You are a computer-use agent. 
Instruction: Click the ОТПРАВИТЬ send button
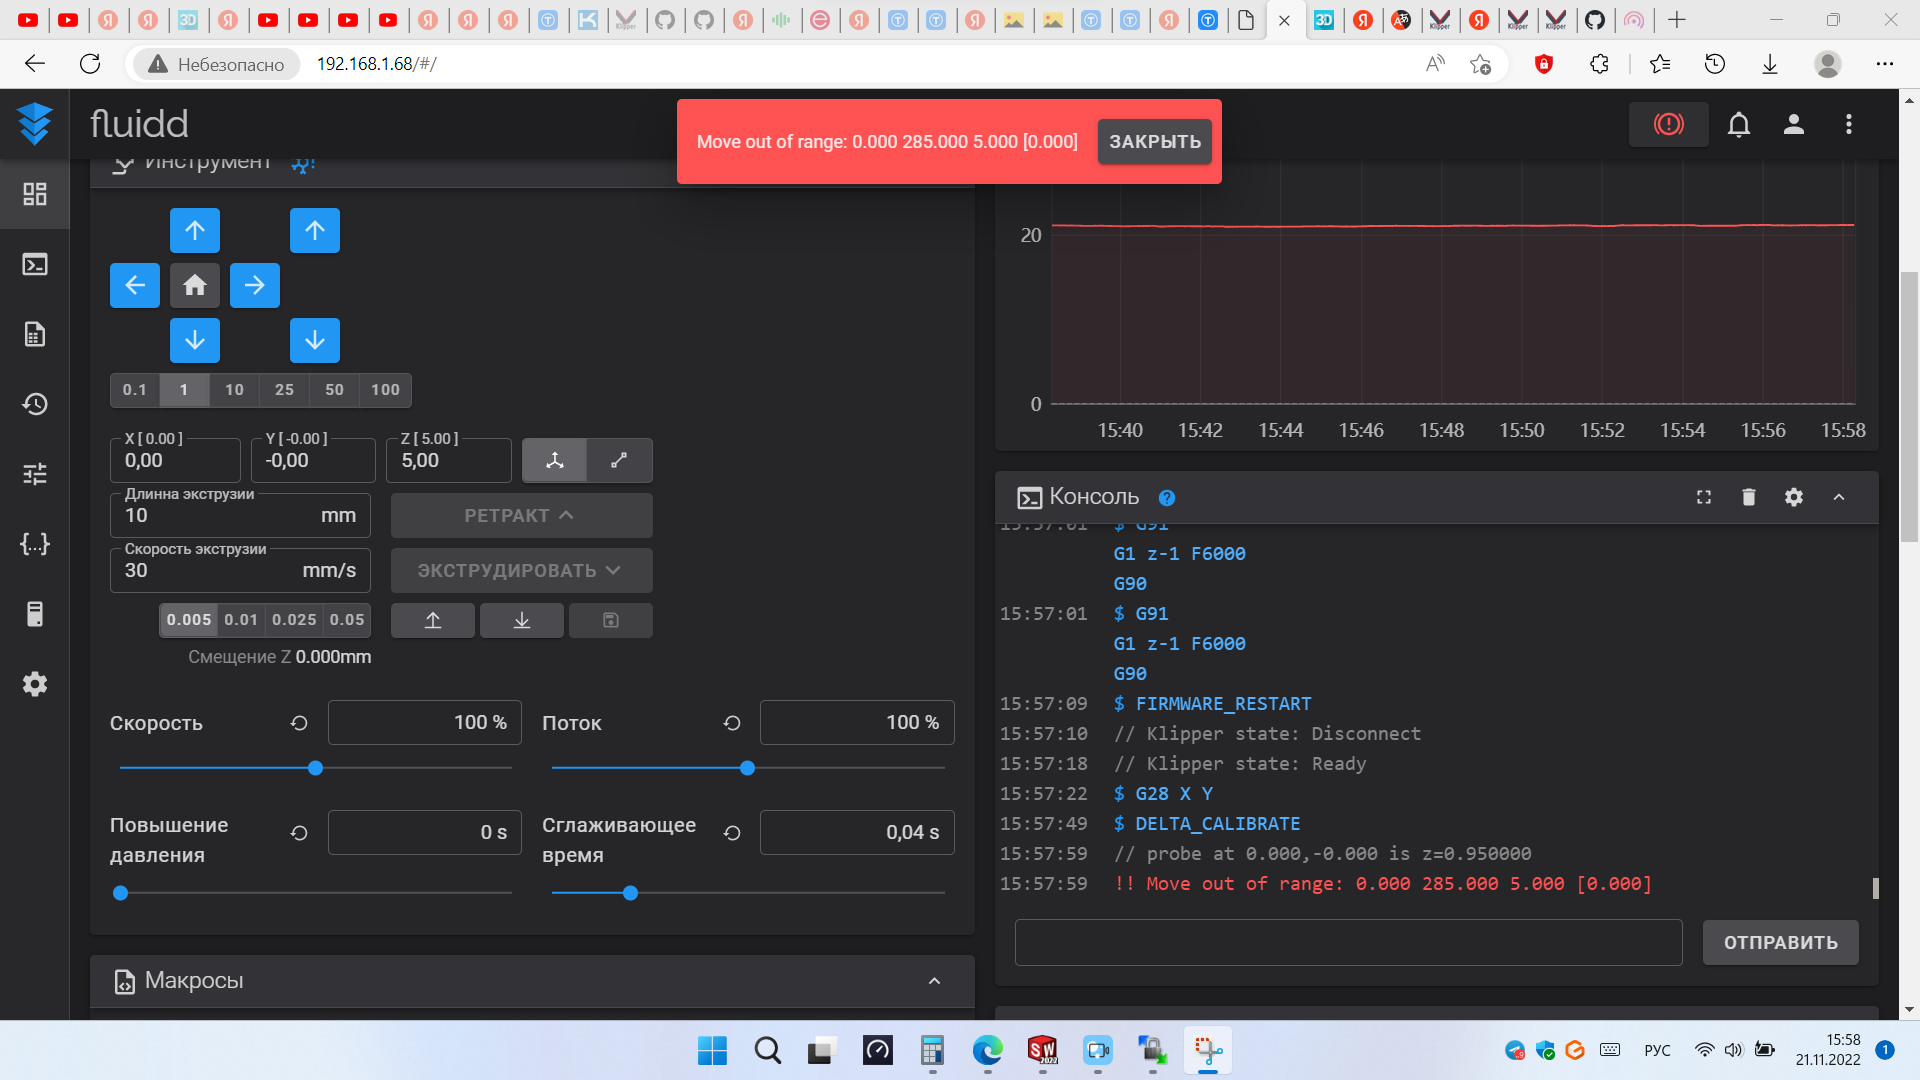pos(1780,943)
